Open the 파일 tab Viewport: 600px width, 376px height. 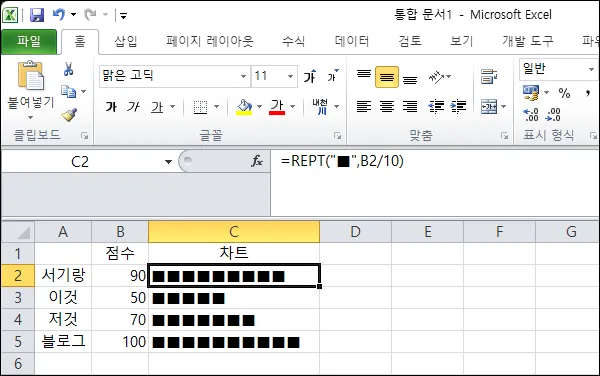pyautogui.click(x=29, y=41)
